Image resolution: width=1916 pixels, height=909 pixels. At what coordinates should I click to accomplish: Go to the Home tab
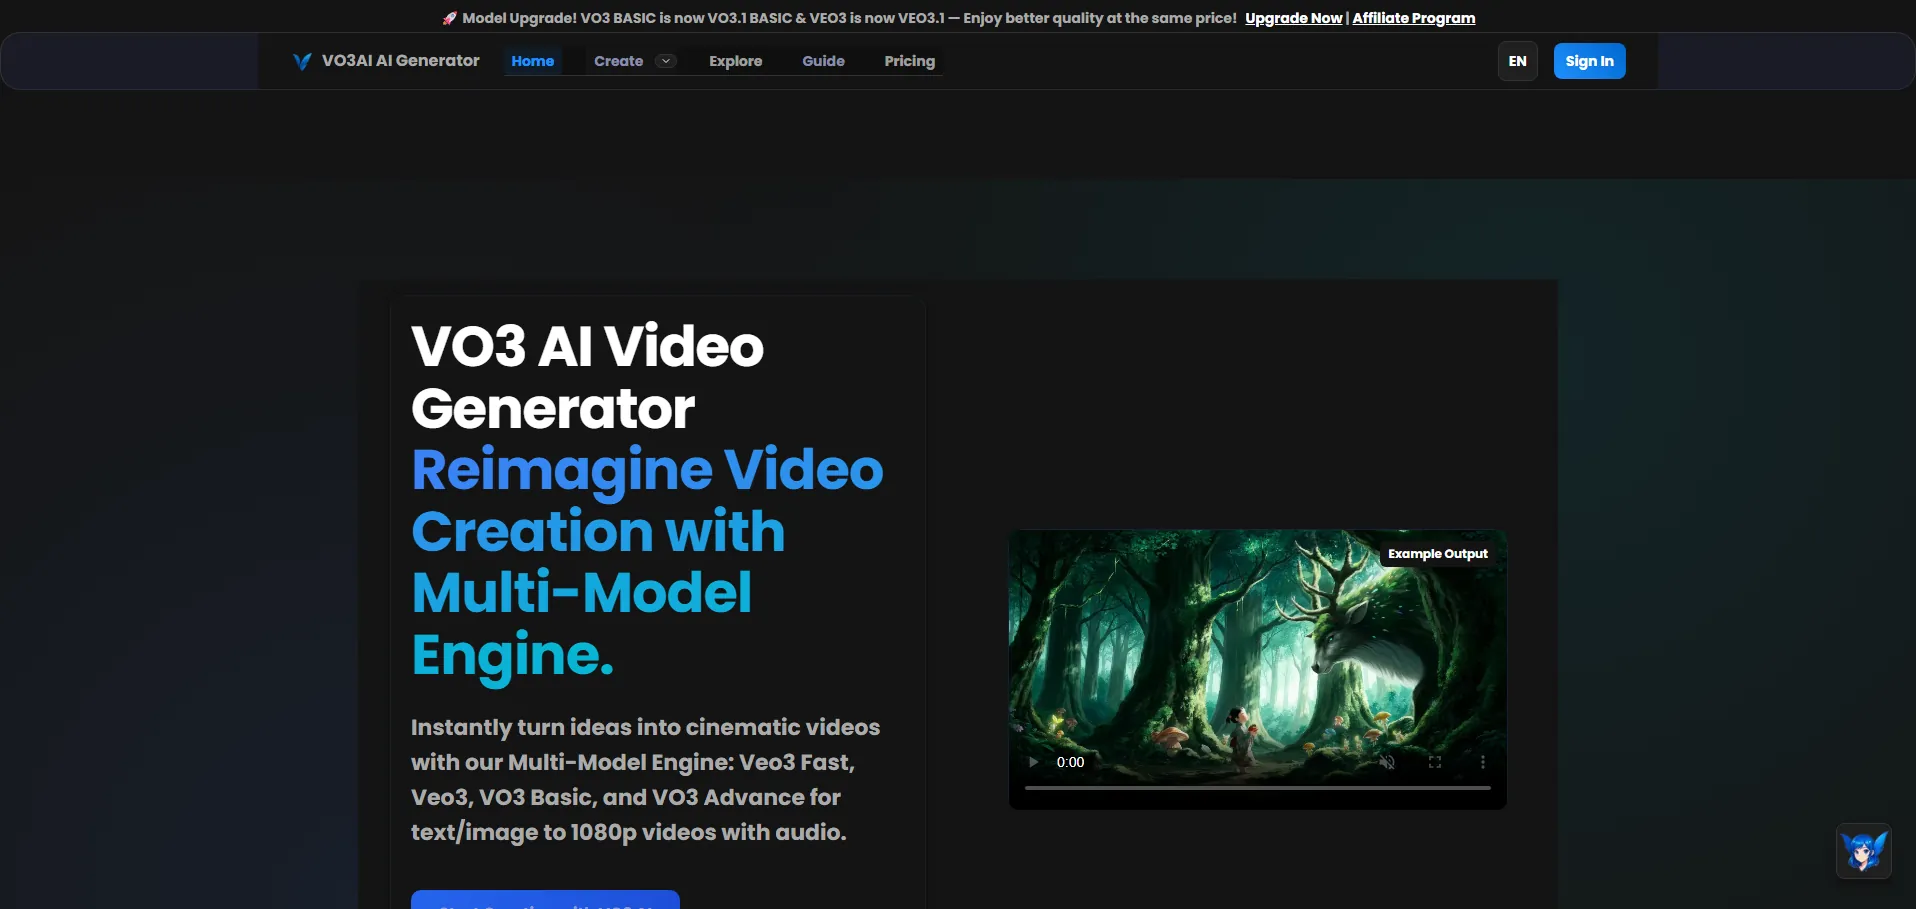(x=532, y=61)
